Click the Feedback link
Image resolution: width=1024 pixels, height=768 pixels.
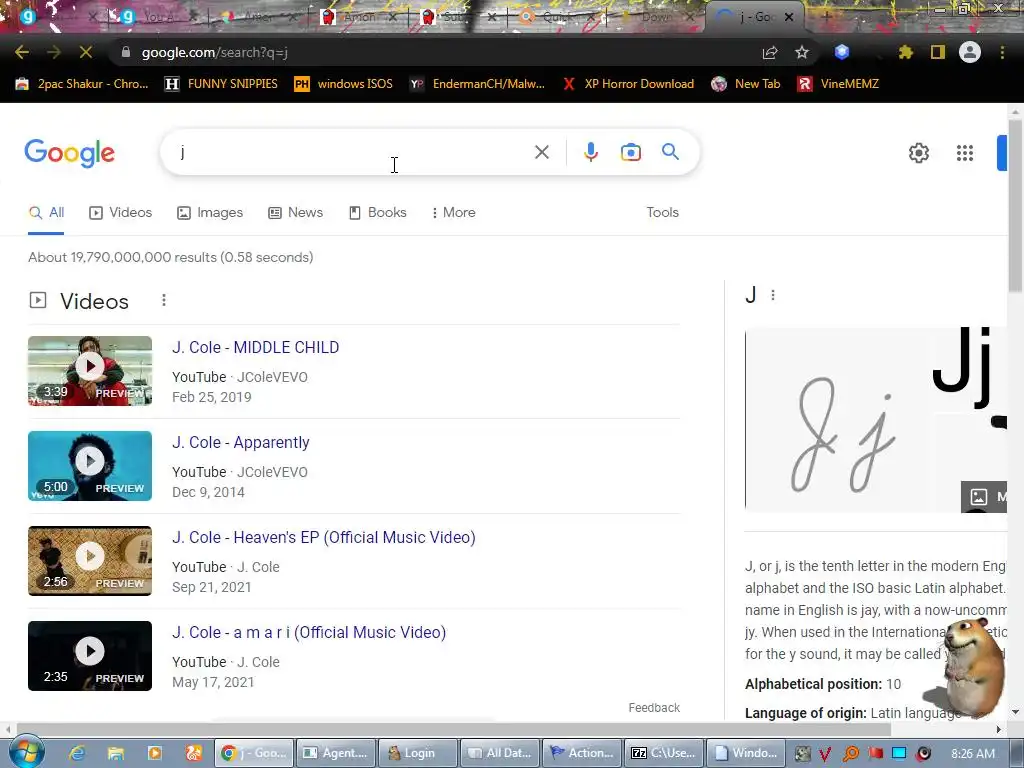(x=654, y=707)
